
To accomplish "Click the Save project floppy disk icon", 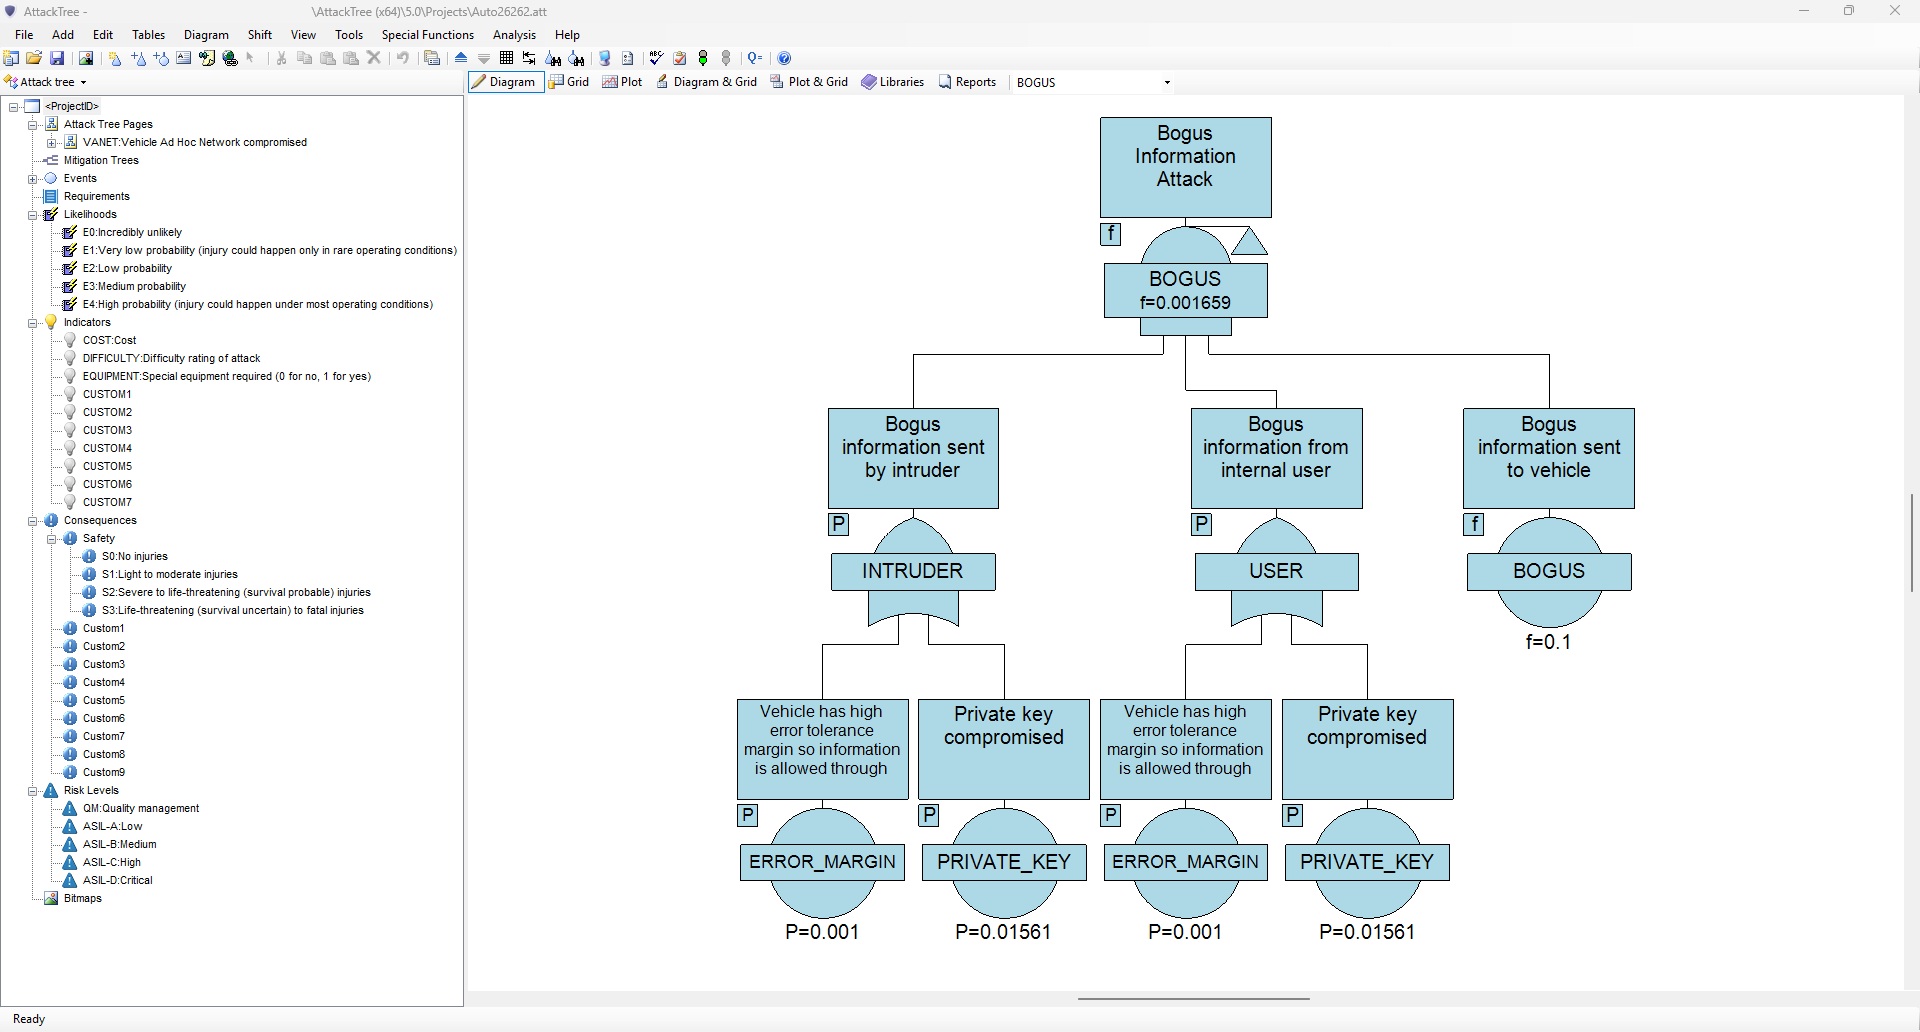I will (57, 58).
